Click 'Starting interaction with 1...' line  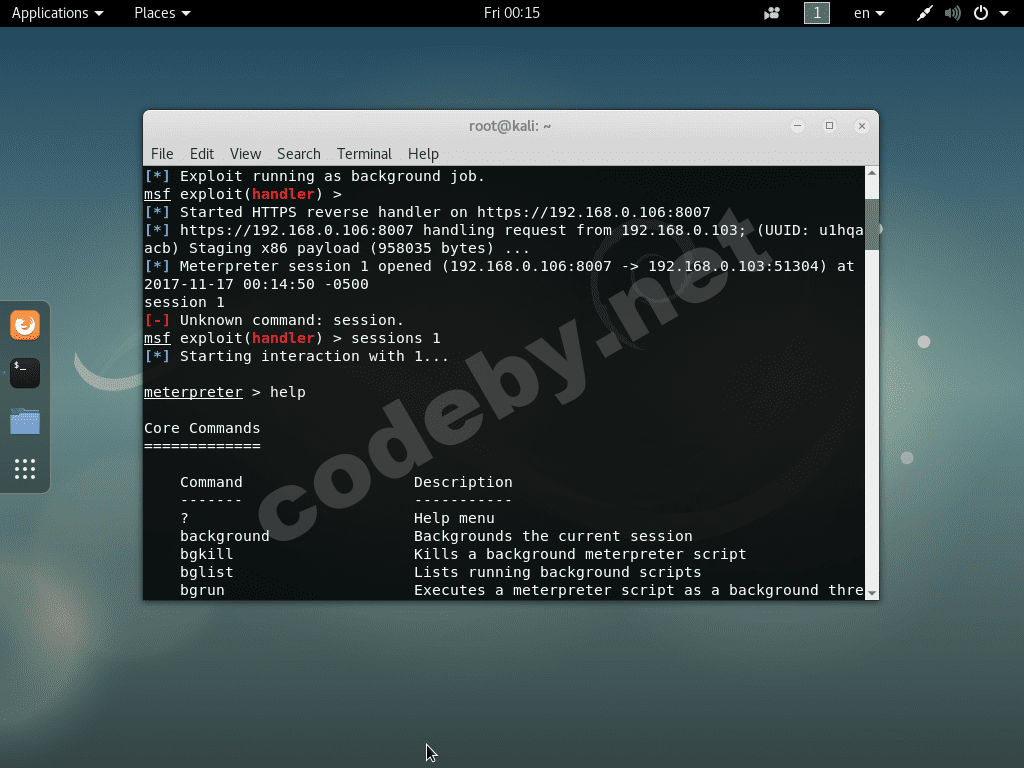pyautogui.click(x=296, y=356)
